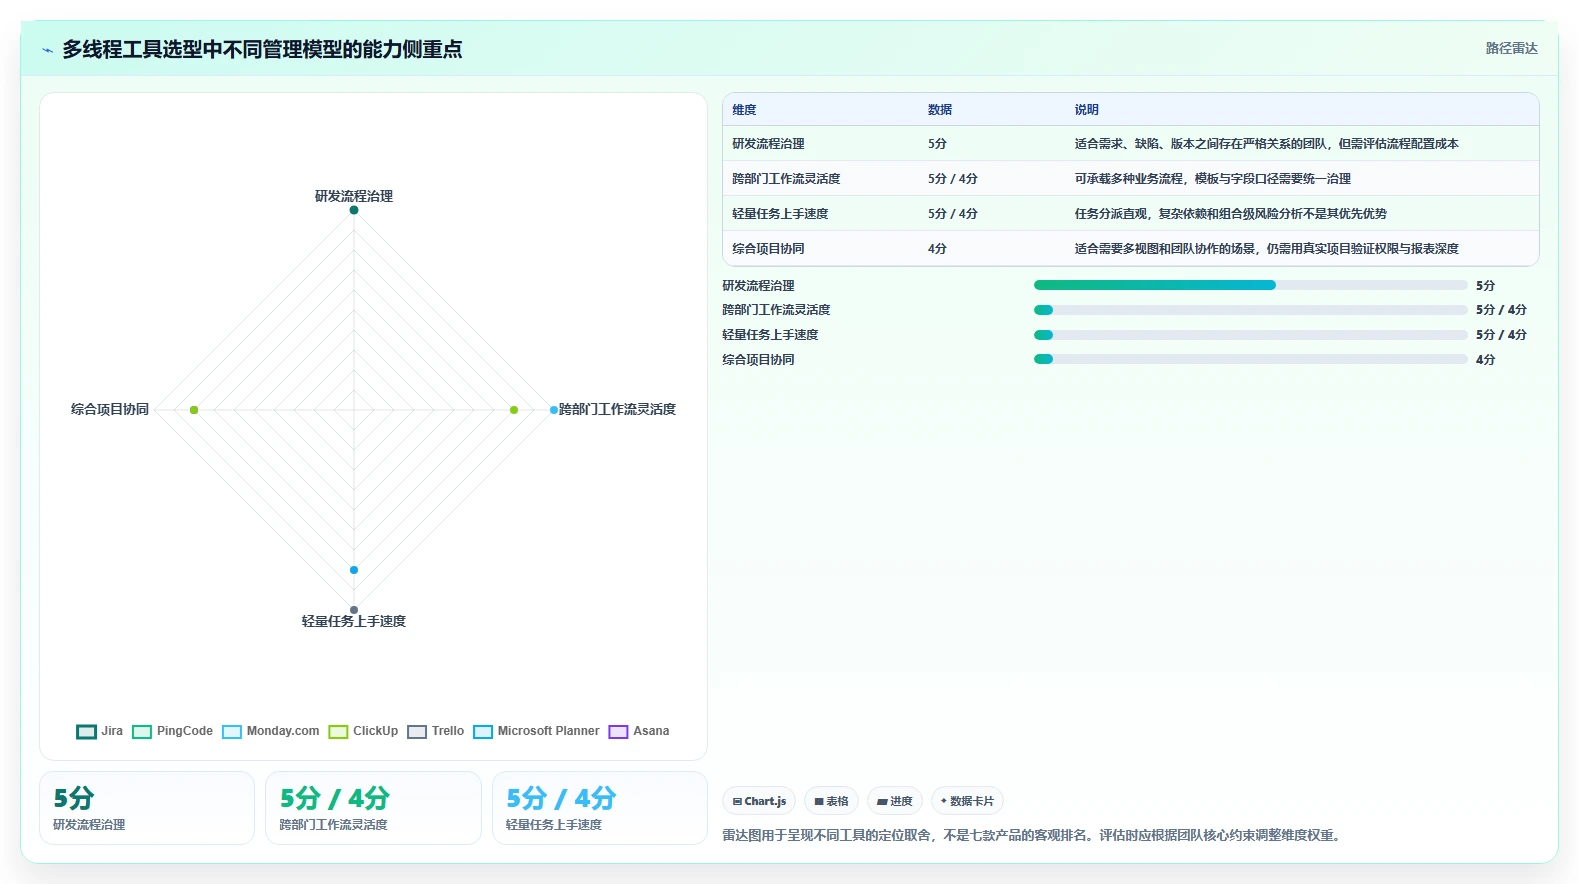Click the gray radar point above 轻量任务上手速度 label
This screenshot has height=884, width=1579.
pyautogui.click(x=354, y=610)
